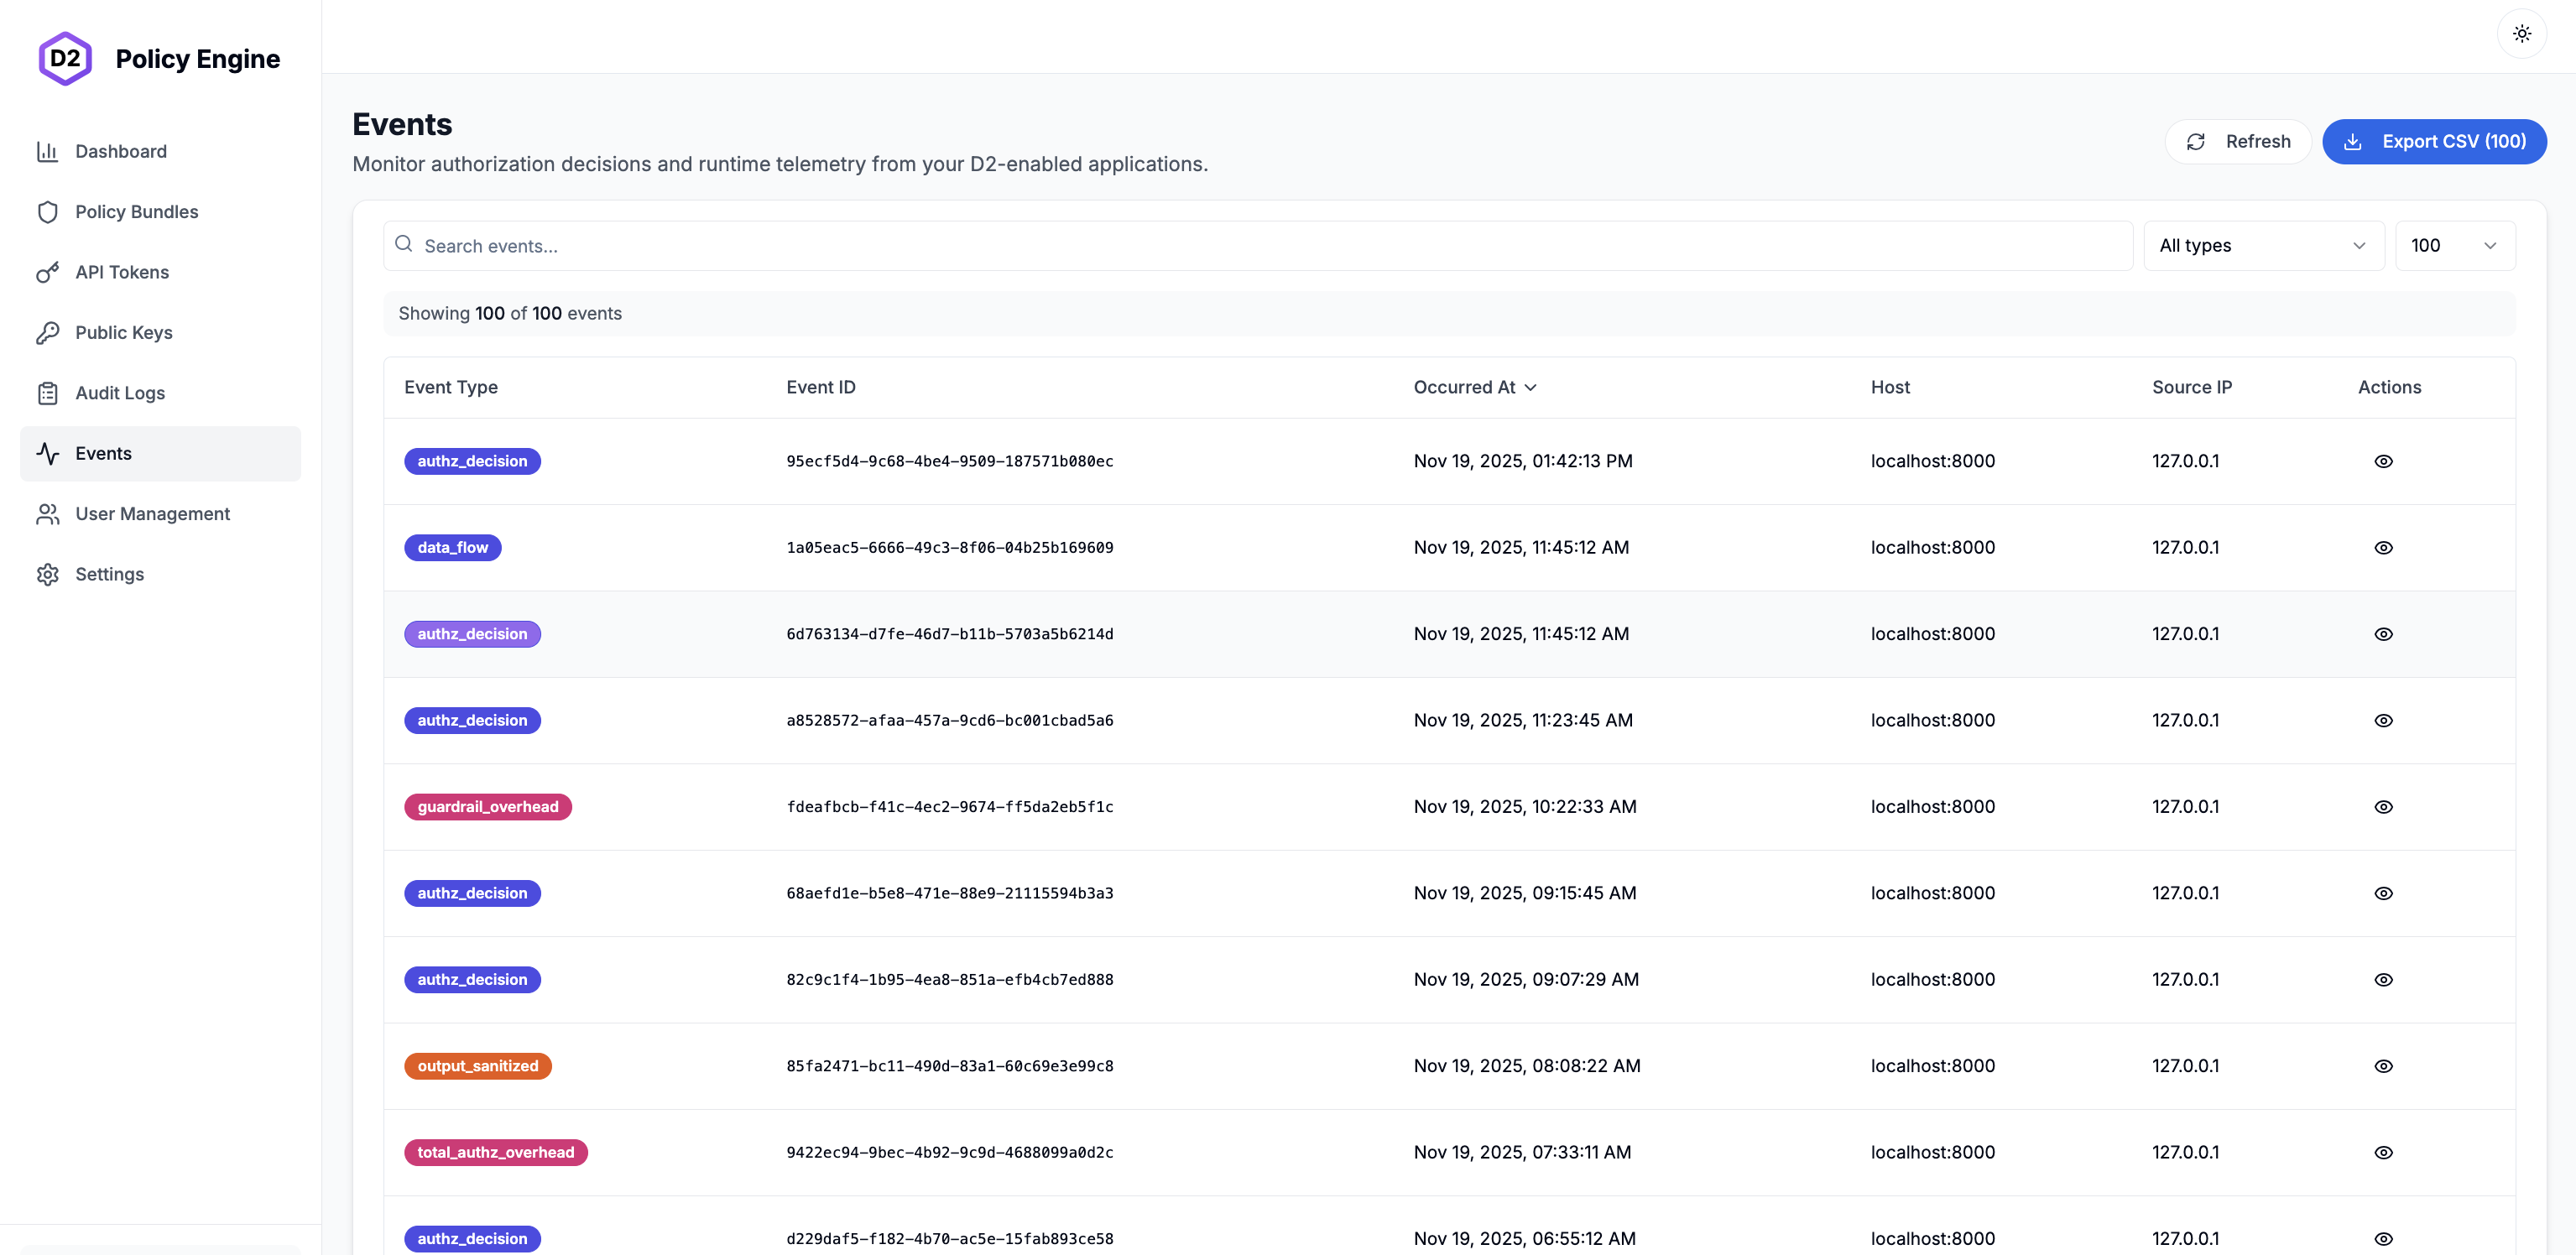Open the Audit Logs section
The image size is (2576, 1255).
click(120, 393)
